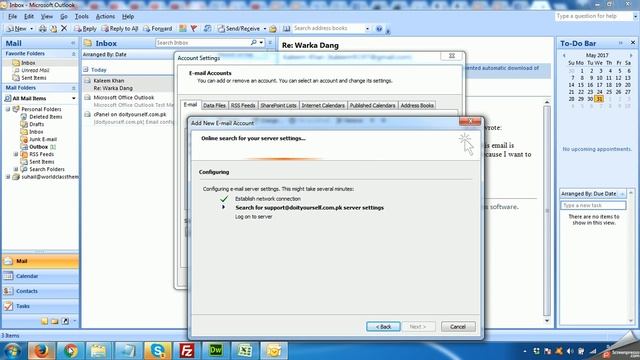The image size is (640, 360).
Task: Go to next month in To-Do Bar calendar
Action: tap(631, 55)
